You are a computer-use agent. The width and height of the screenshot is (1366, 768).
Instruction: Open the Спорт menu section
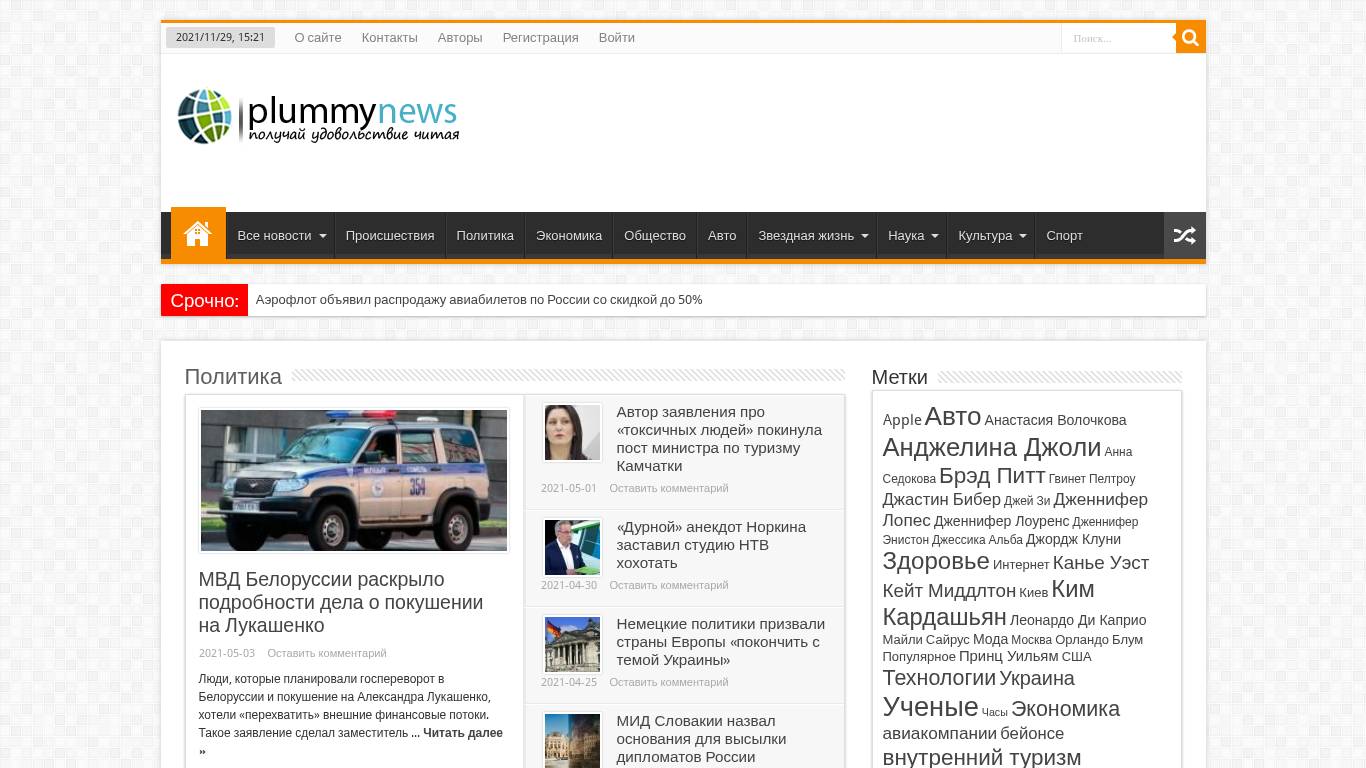pos(1064,236)
